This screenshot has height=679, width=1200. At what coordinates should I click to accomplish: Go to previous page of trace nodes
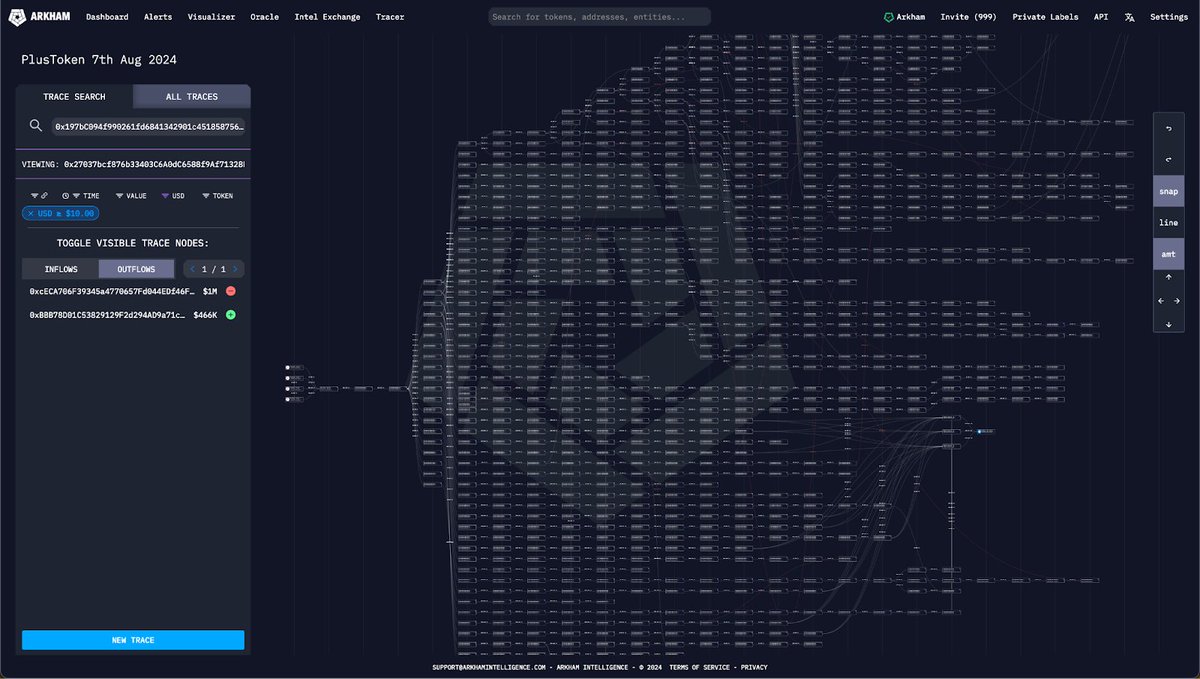point(192,269)
